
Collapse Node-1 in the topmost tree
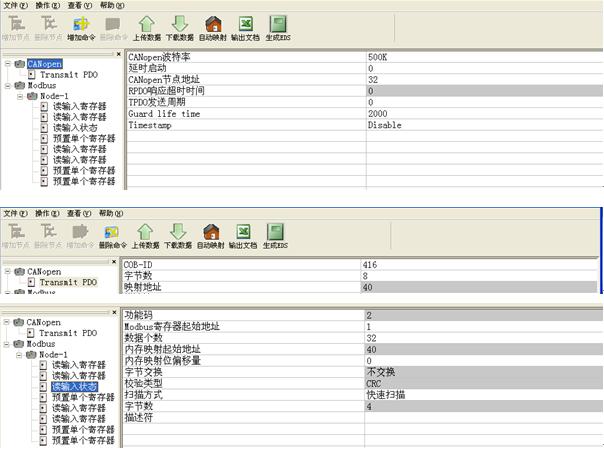pyautogui.click(x=20, y=96)
